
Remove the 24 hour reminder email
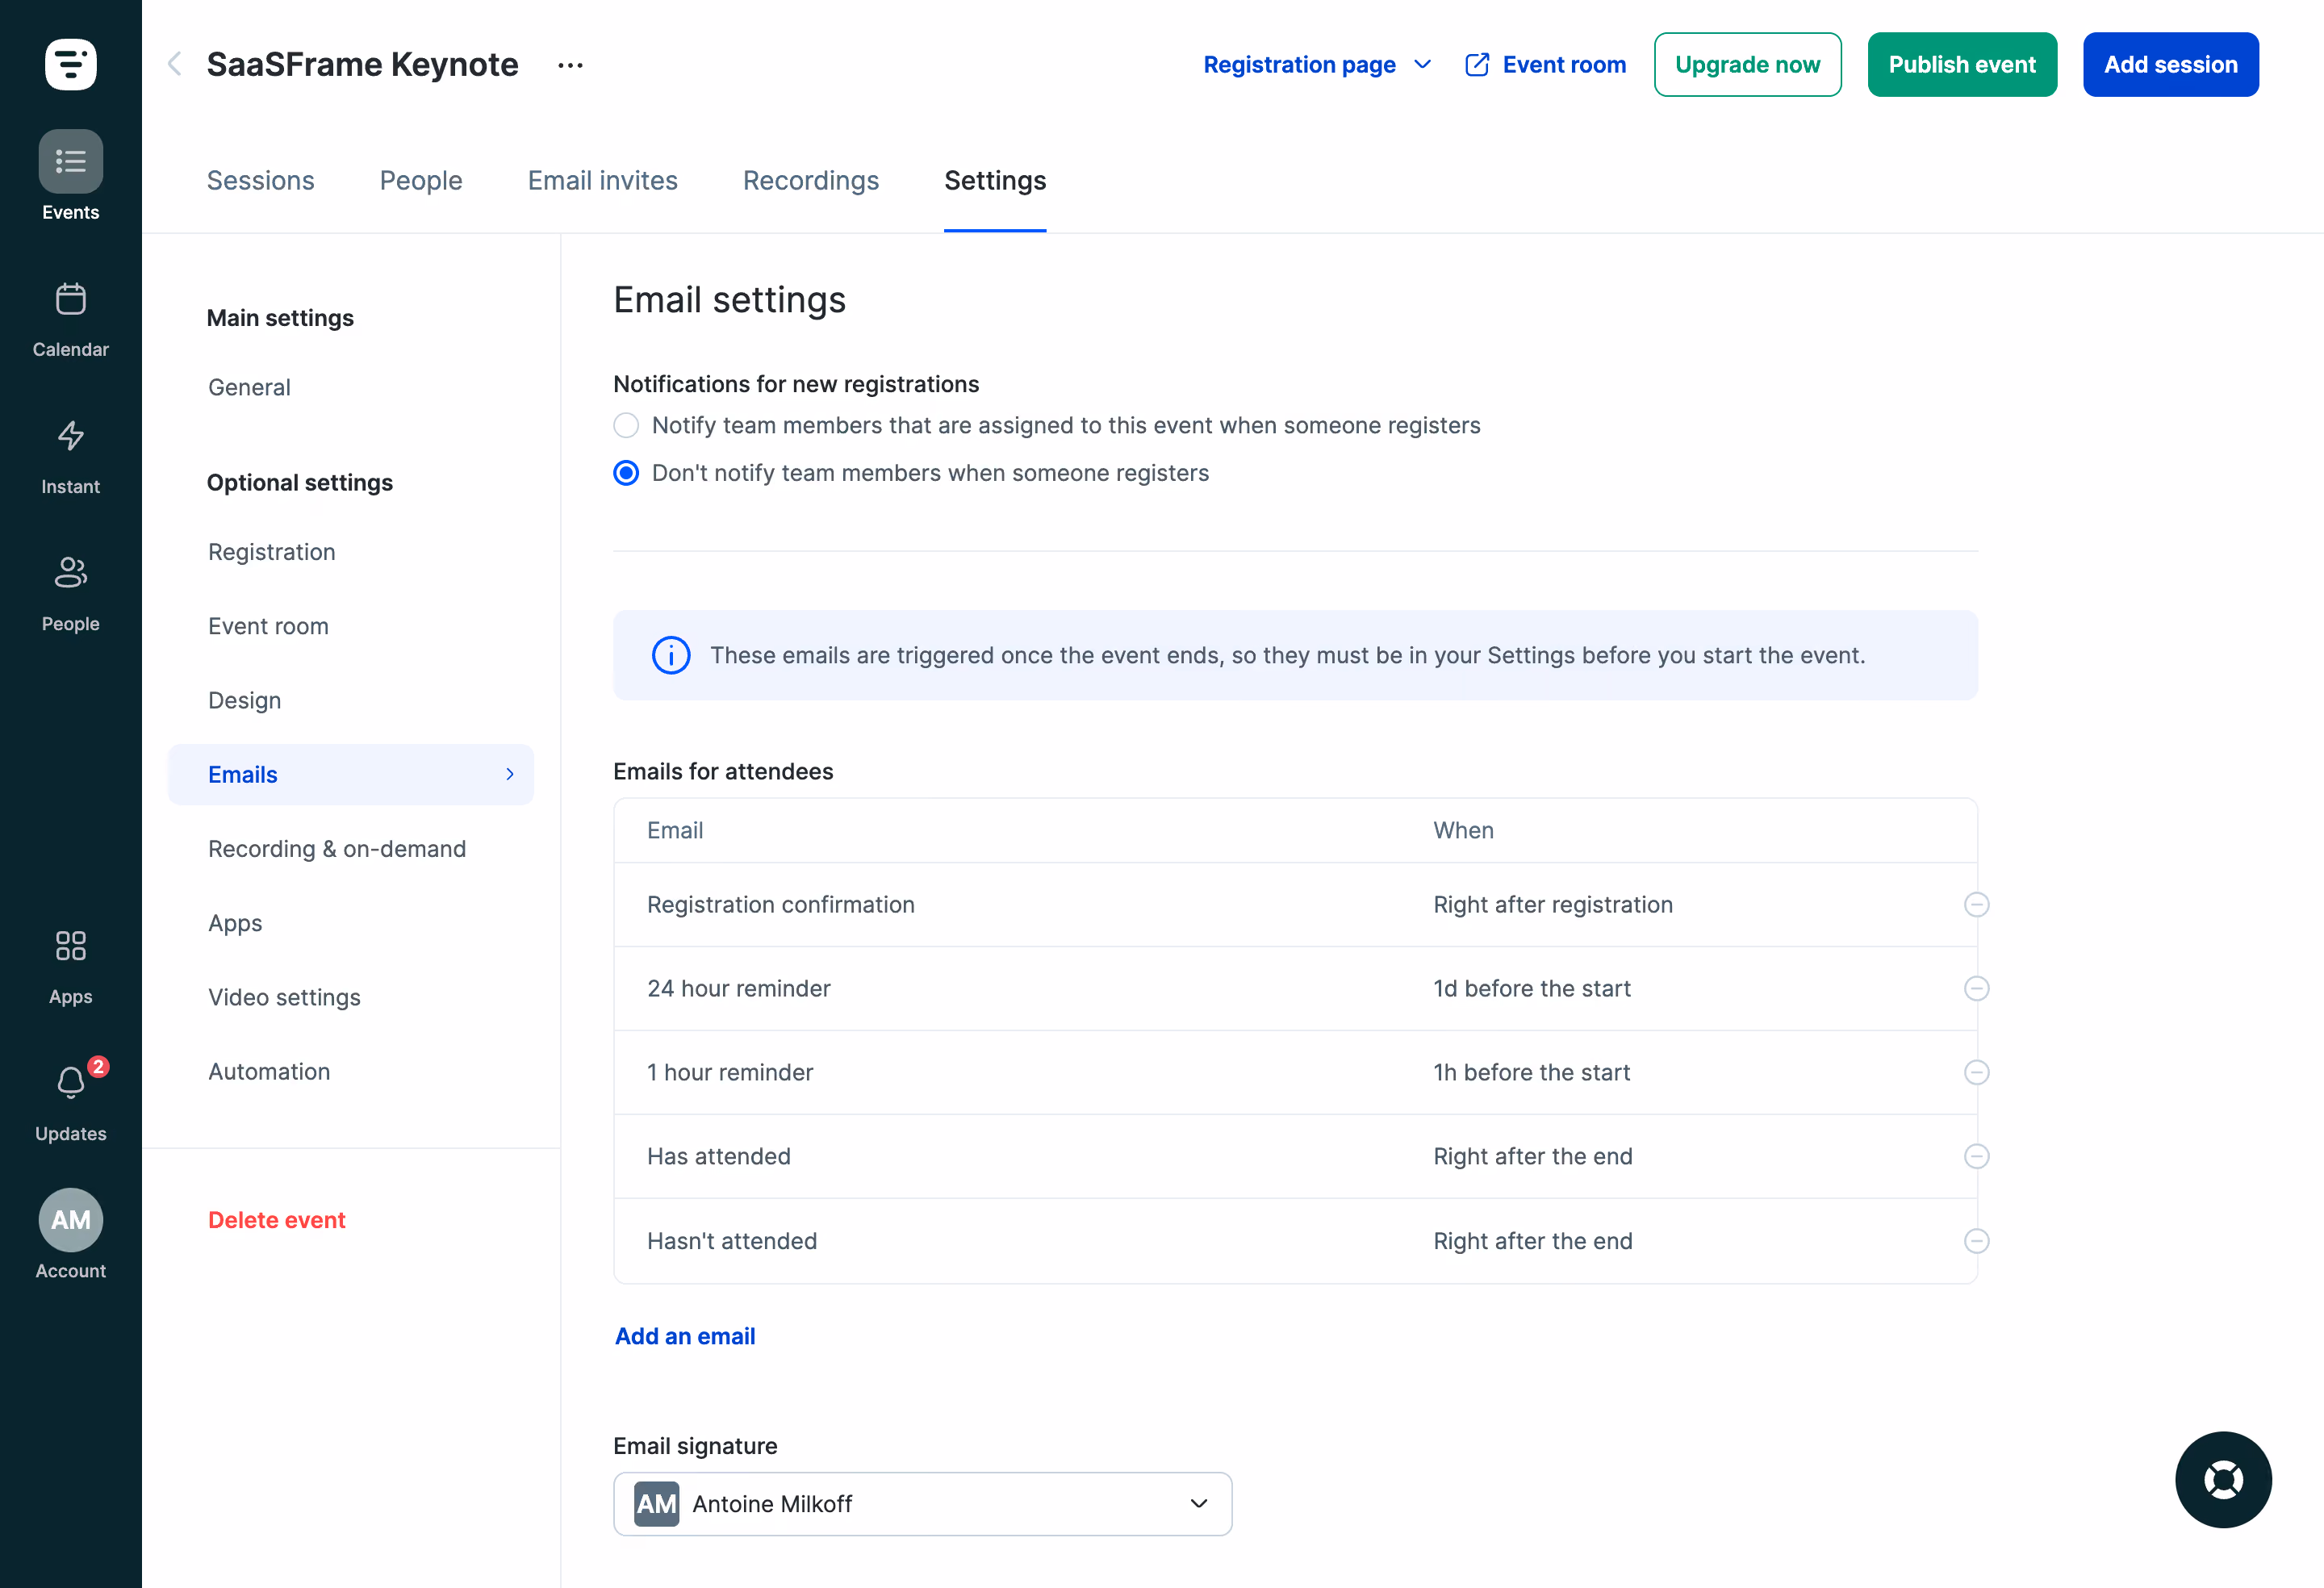click(x=1976, y=988)
